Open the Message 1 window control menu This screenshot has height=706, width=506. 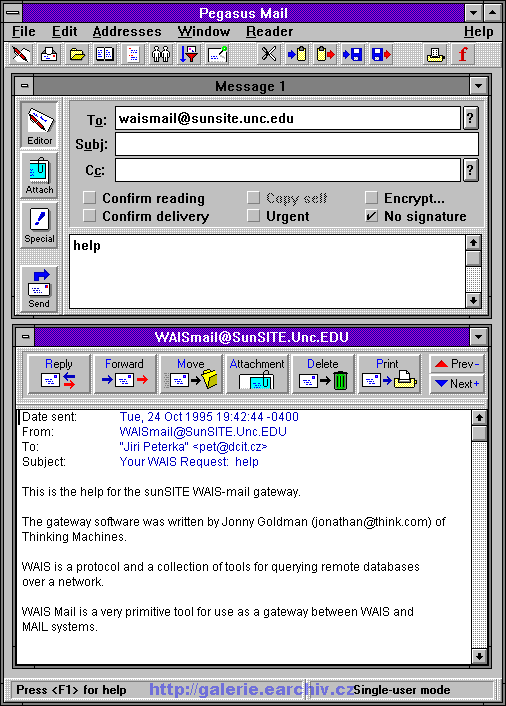click(x=25, y=85)
